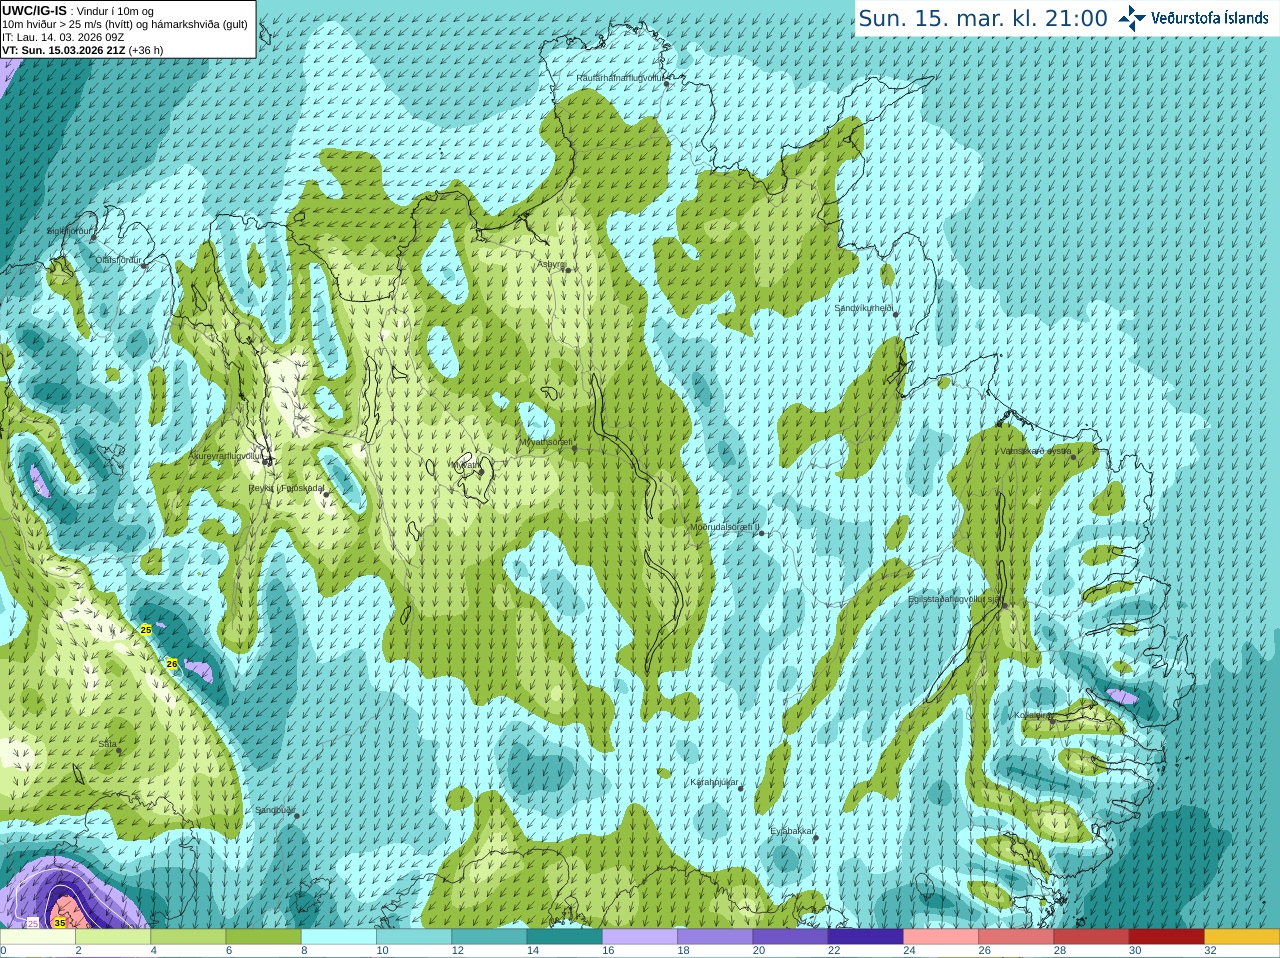Select the Möðrudalsöræfi II station marker
1280x958 pixels.
(762, 533)
